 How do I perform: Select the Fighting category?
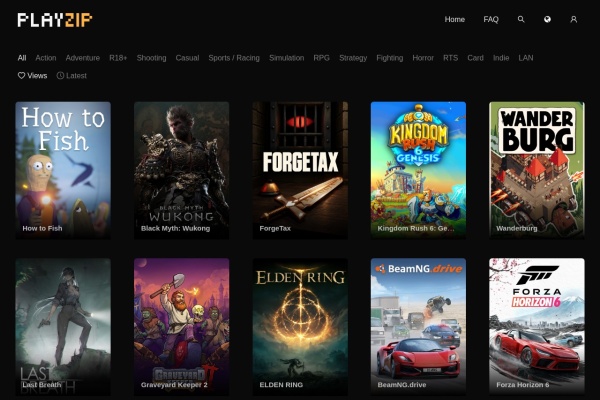[390, 58]
